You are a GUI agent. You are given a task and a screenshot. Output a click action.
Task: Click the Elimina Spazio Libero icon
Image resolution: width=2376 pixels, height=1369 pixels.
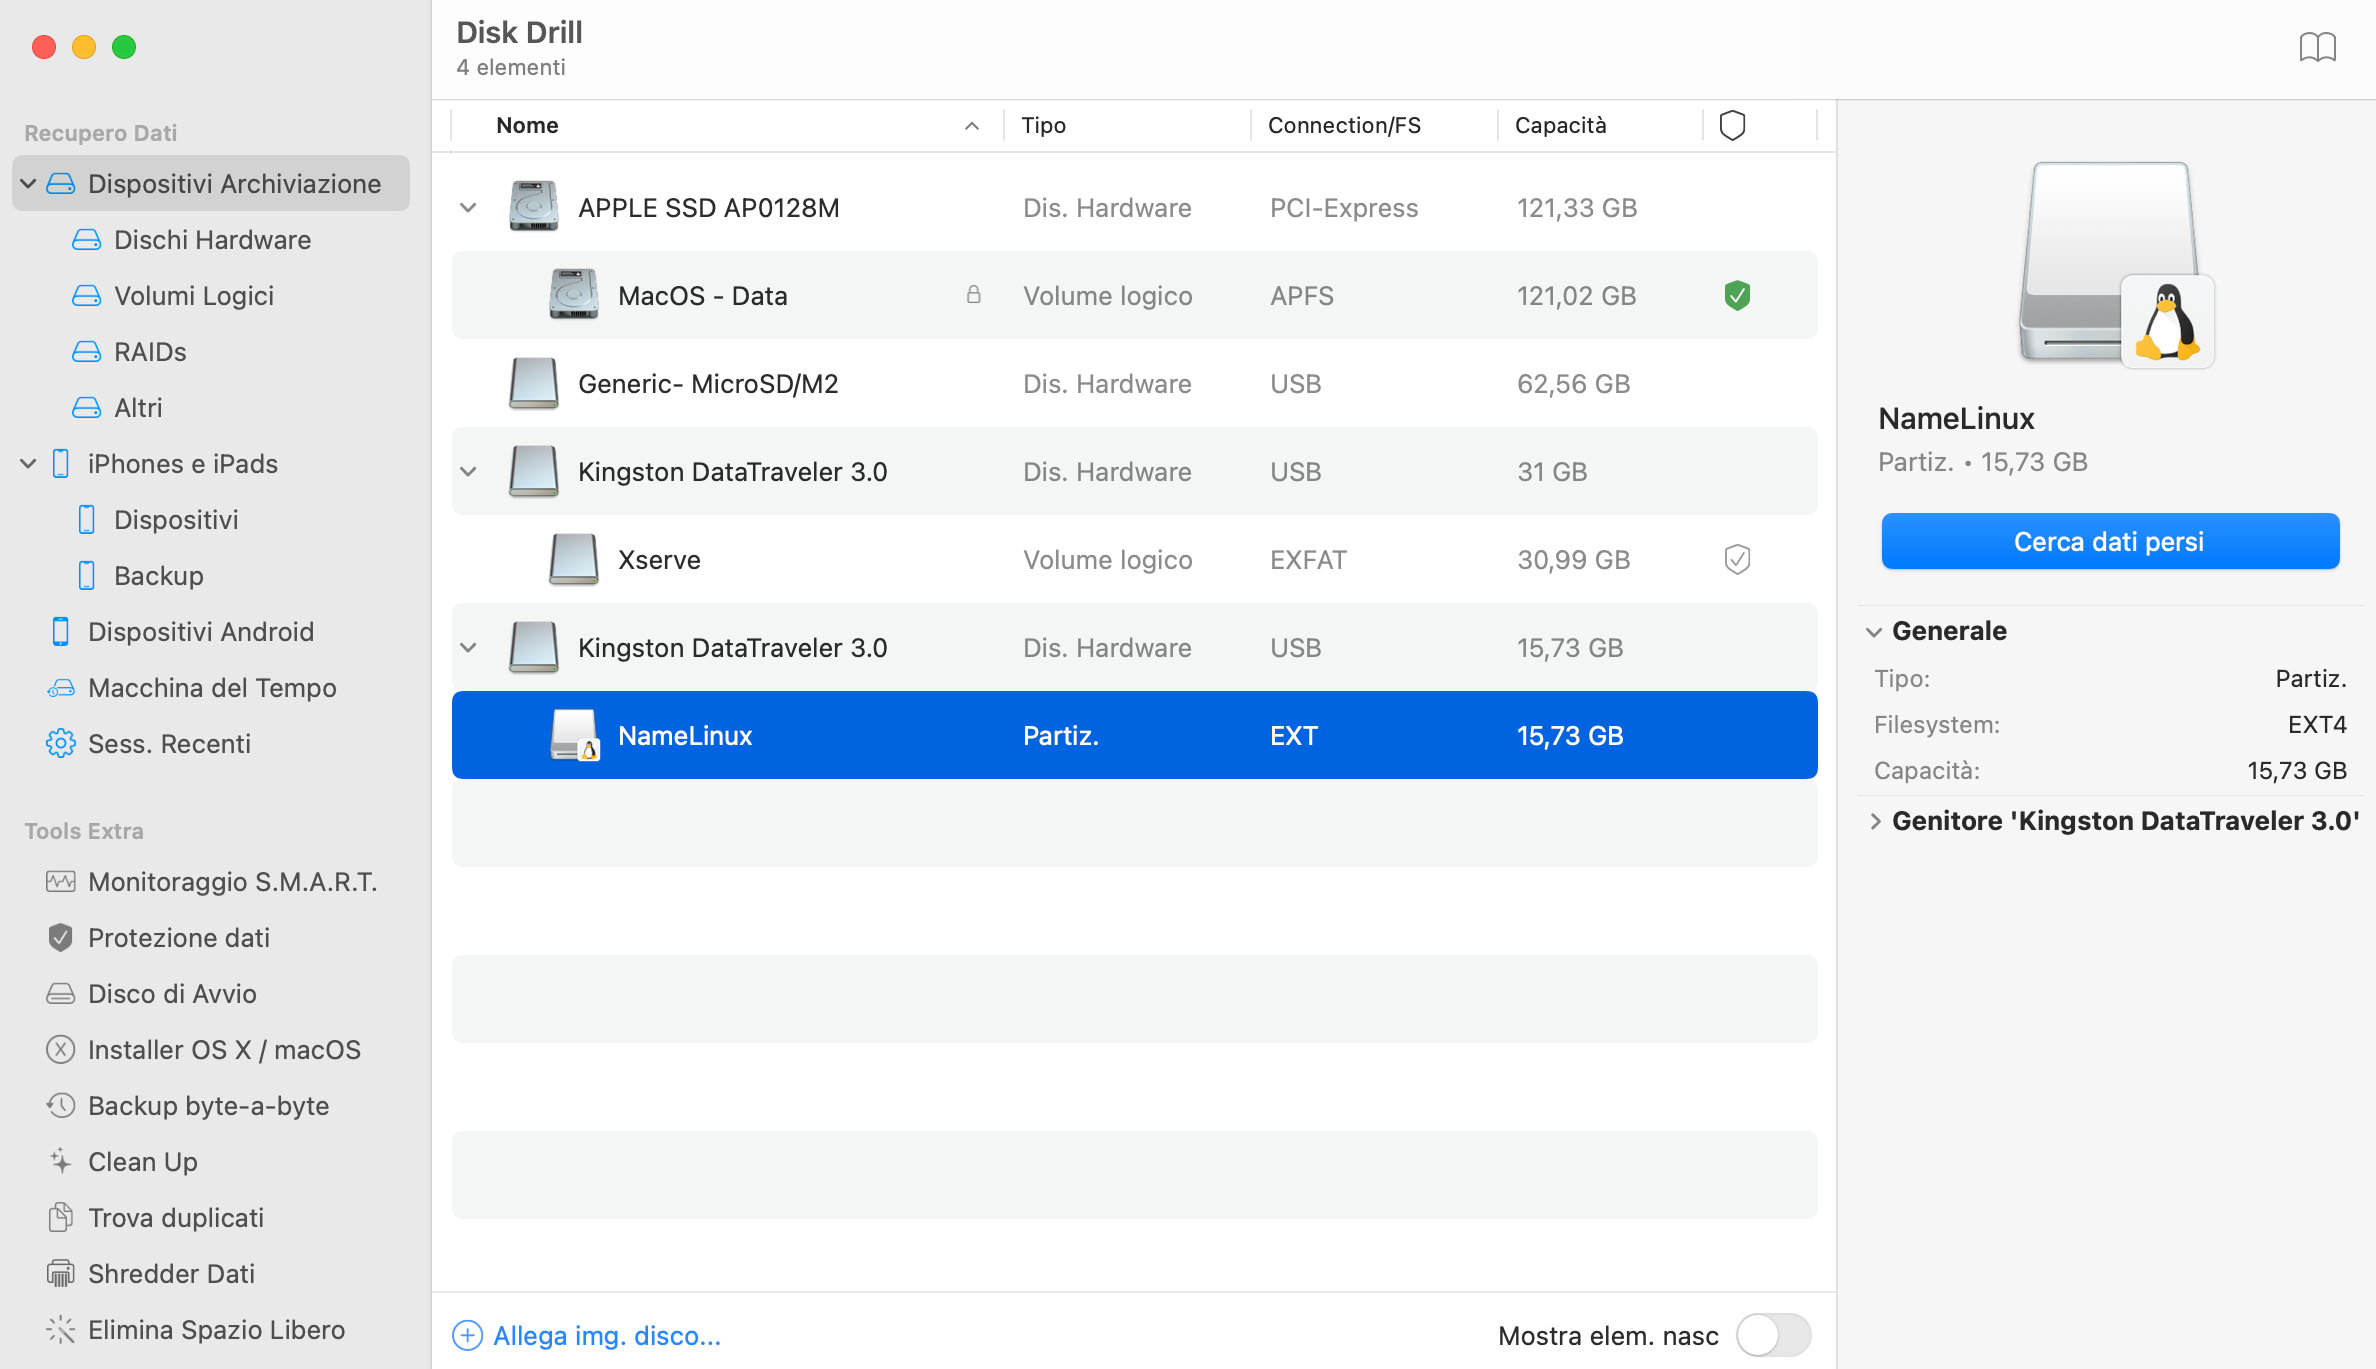click(x=60, y=1330)
